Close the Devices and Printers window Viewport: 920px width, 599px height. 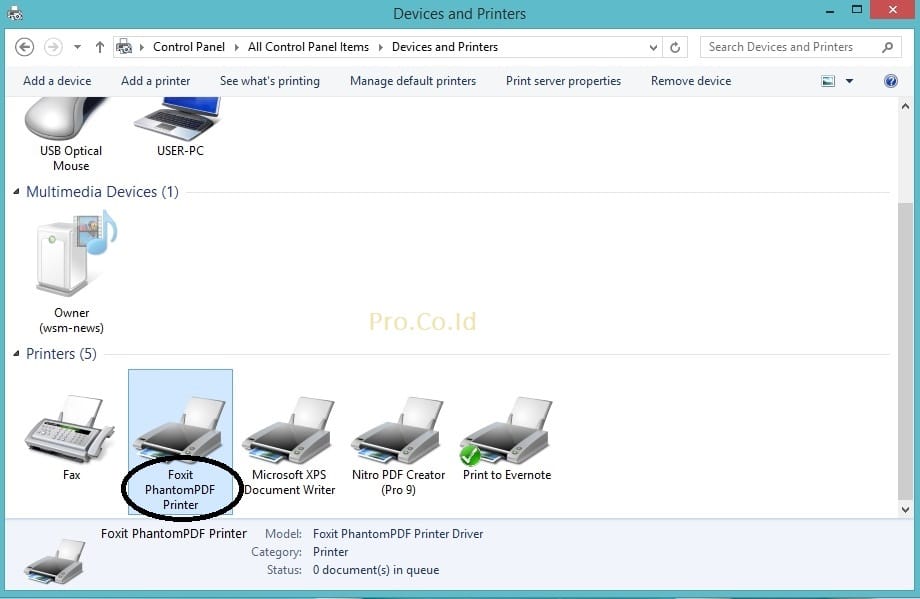tap(892, 10)
